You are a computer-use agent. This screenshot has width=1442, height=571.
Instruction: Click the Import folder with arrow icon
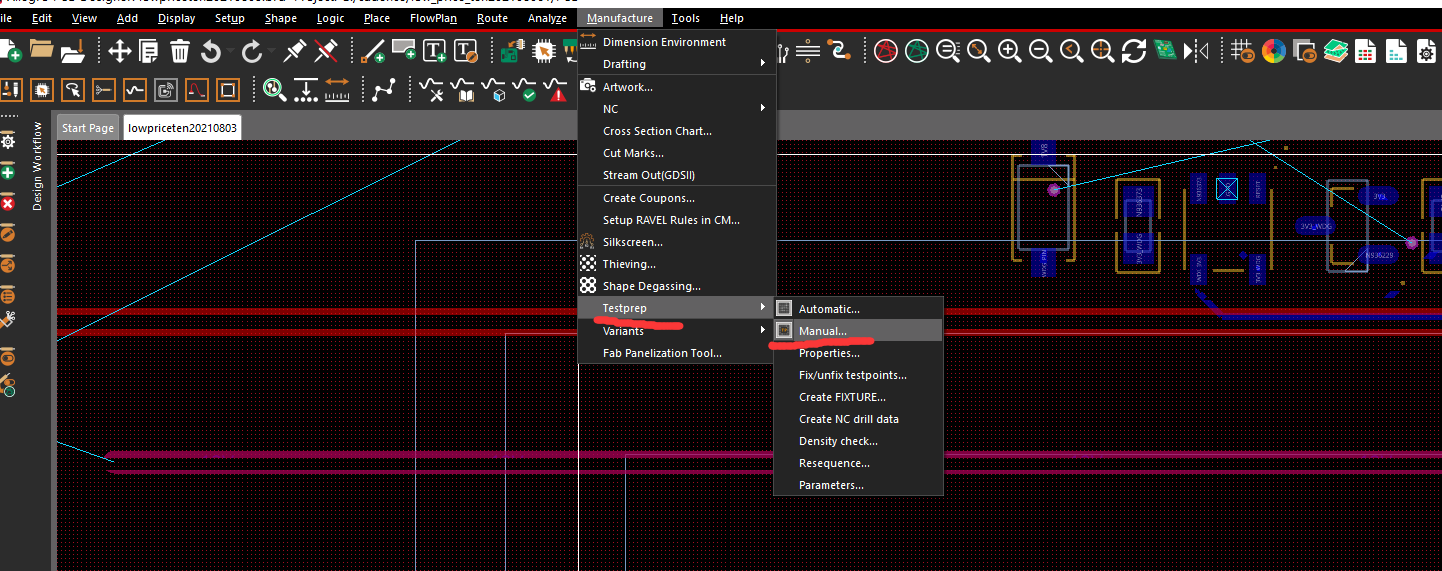pos(73,51)
